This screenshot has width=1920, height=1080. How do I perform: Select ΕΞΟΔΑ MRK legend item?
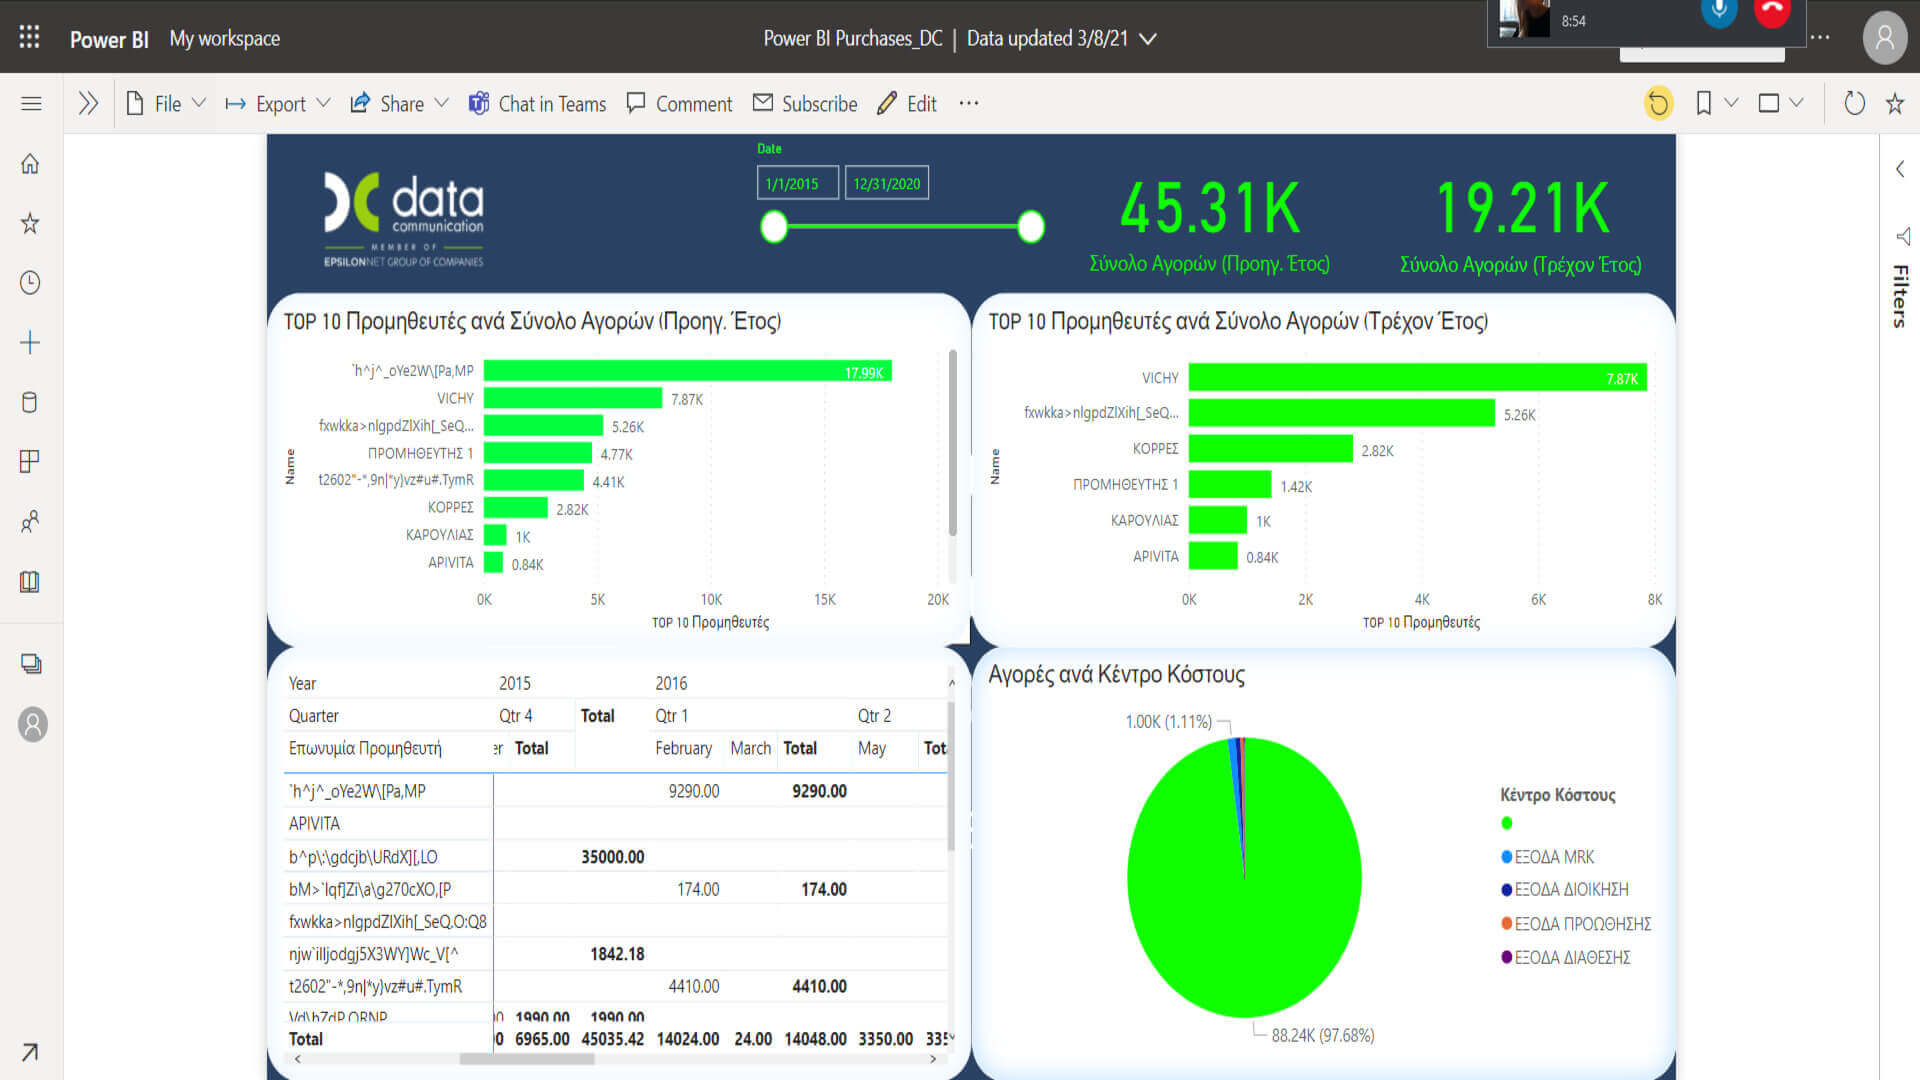pyautogui.click(x=1548, y=857)
